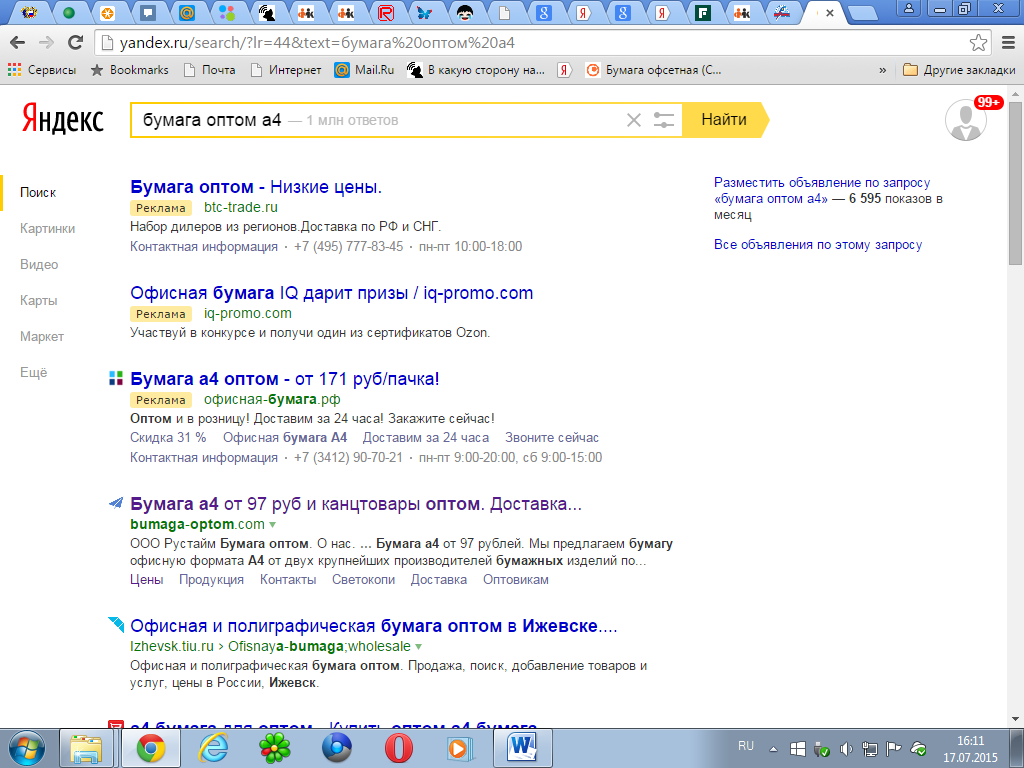Open 'Офисная бумага IQ дарит призы' result
This screenshot has width=1024, height=768.
point(332,293)
